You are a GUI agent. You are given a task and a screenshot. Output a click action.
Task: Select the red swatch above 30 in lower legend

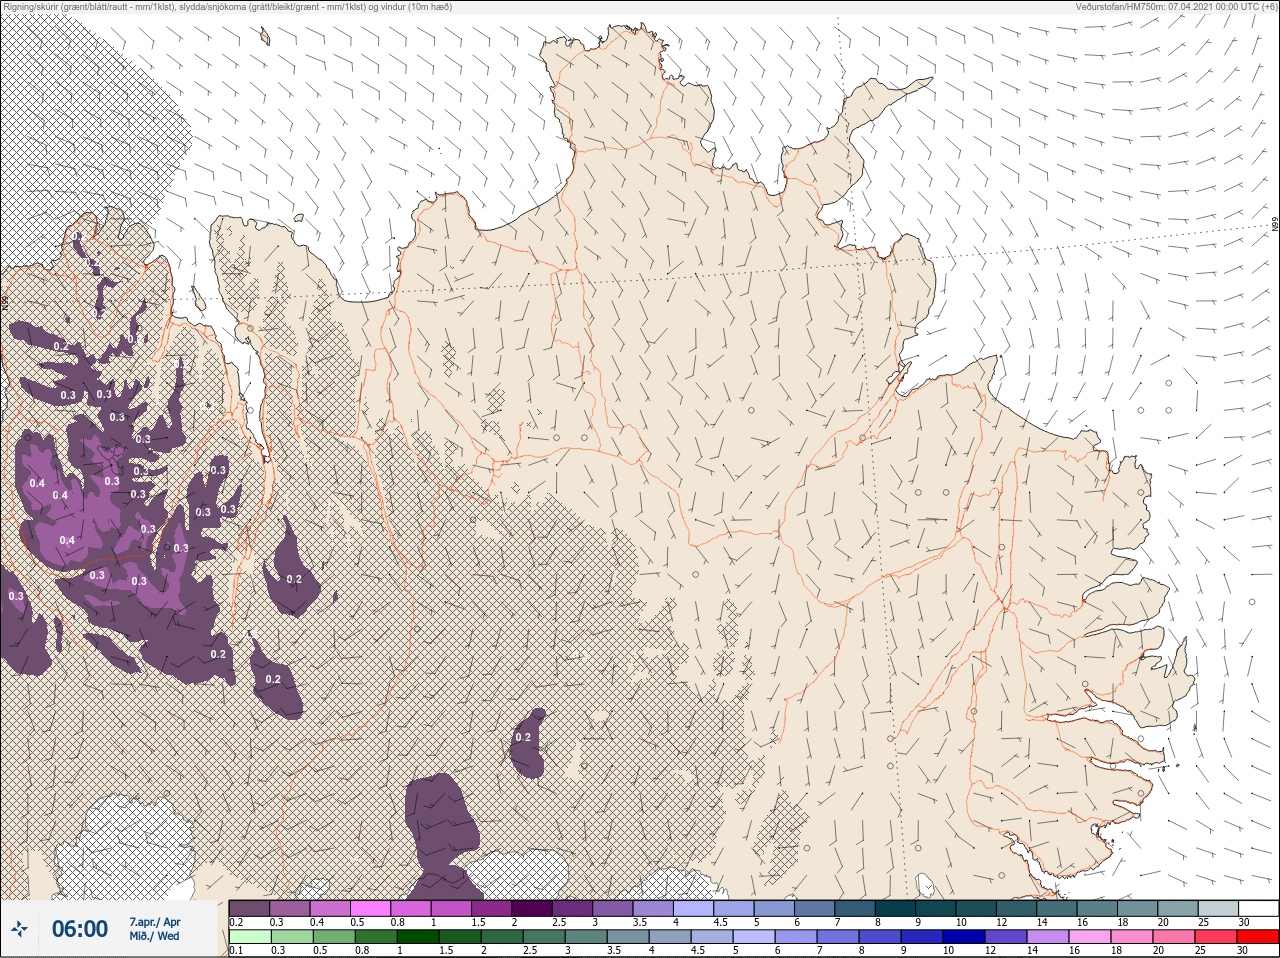point(1259,938)
